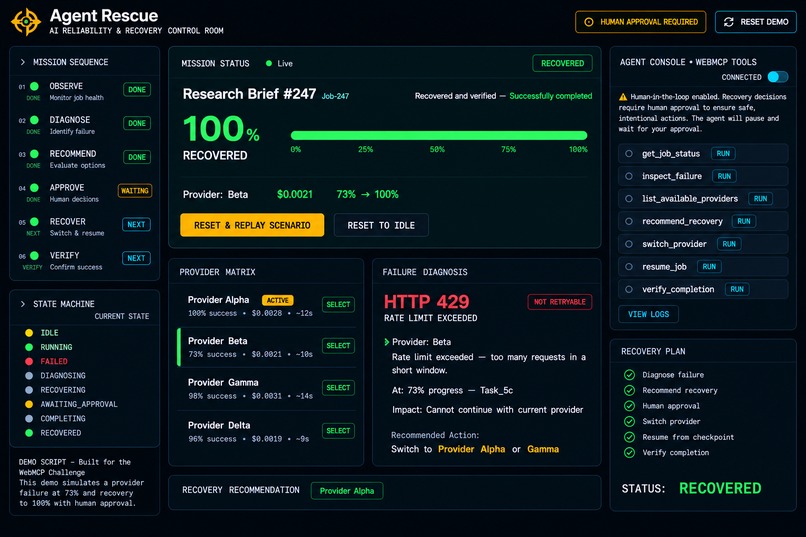
Task: Click the 50% marker under progress bar
Action: 437,150
